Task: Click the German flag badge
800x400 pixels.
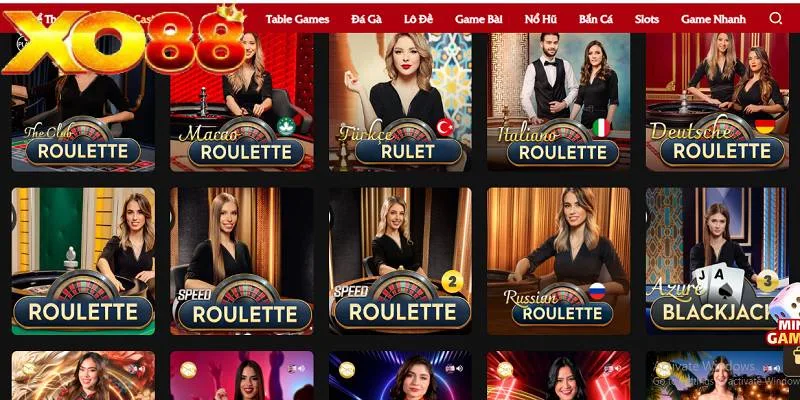Action: [765, 124]
